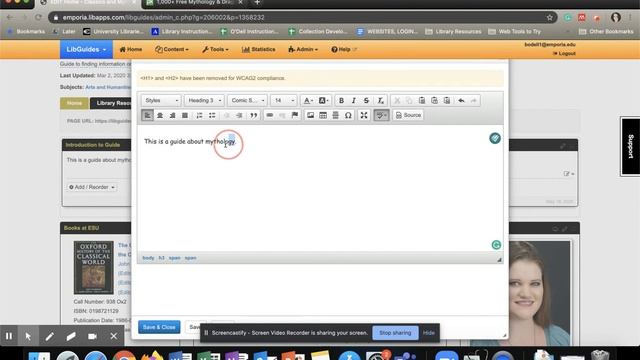Viewport: 640px width, 360px height.
Task: Maximize the editor with the fullscreen icon
Action: point(364,116)
